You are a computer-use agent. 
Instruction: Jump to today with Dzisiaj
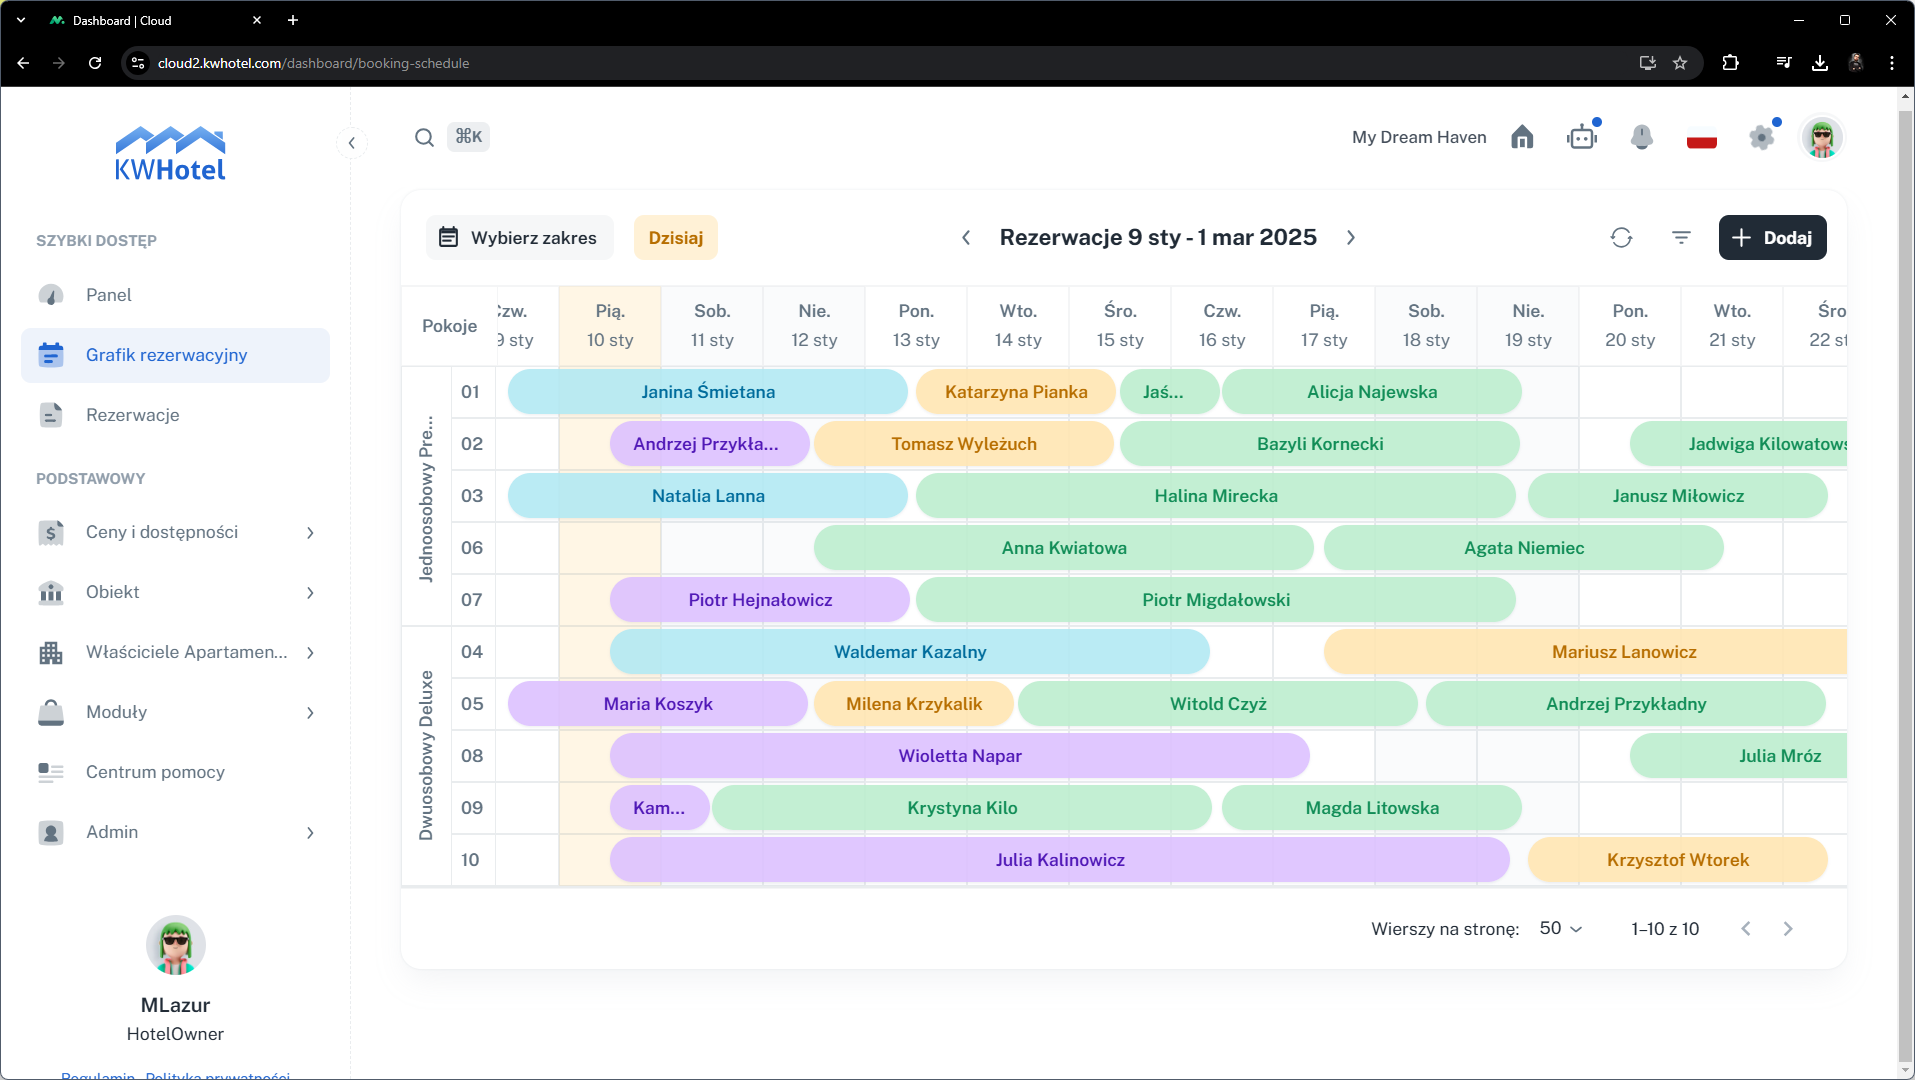point(675,238)
